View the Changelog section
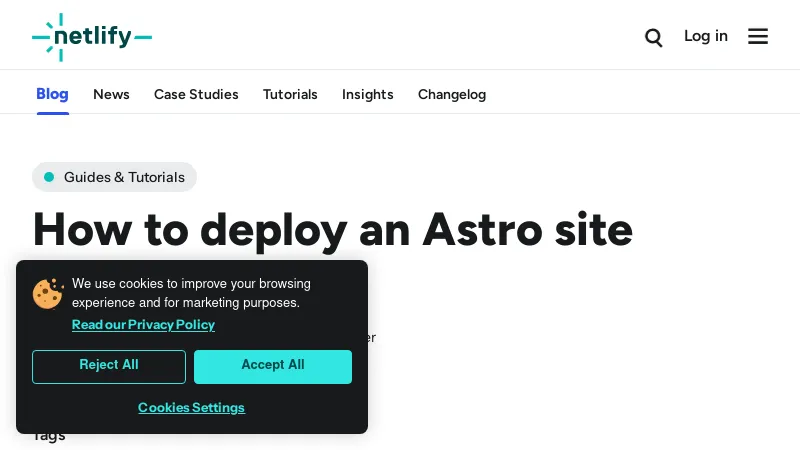800x450 pixels. (x=452, y=94)
